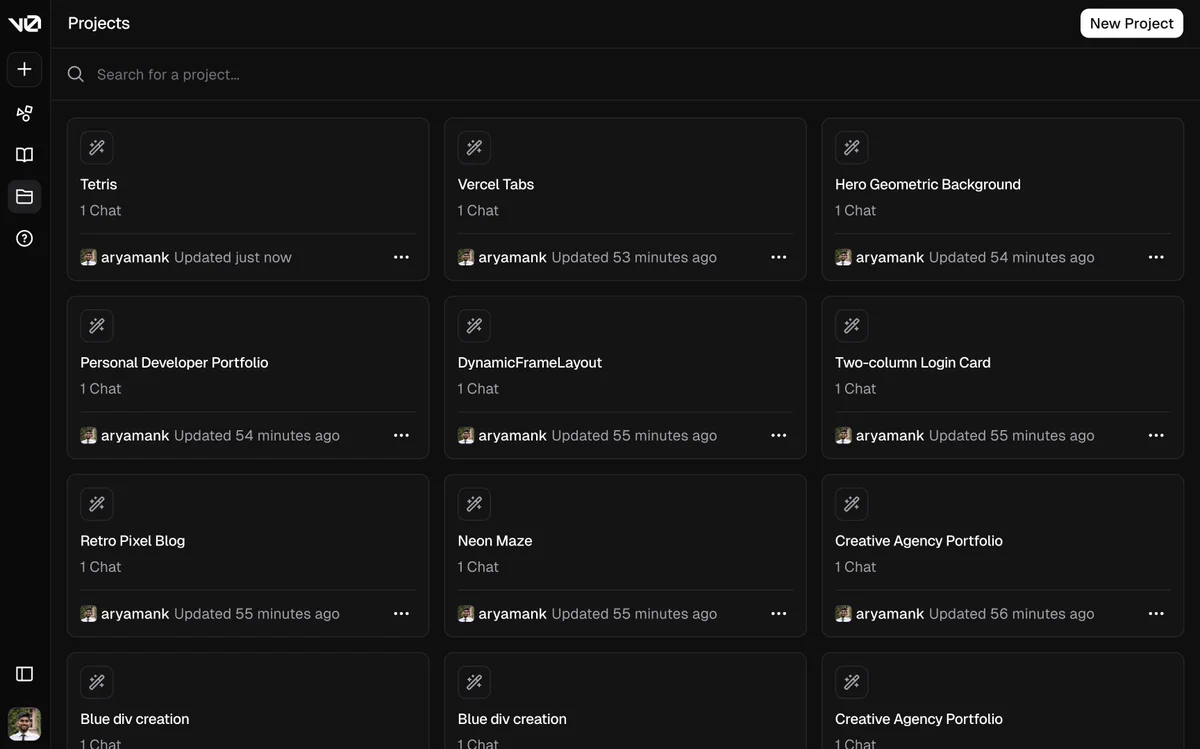The image size is (1200, 749).
Task: Open options menu for the Tetris project
Action: 401,257
